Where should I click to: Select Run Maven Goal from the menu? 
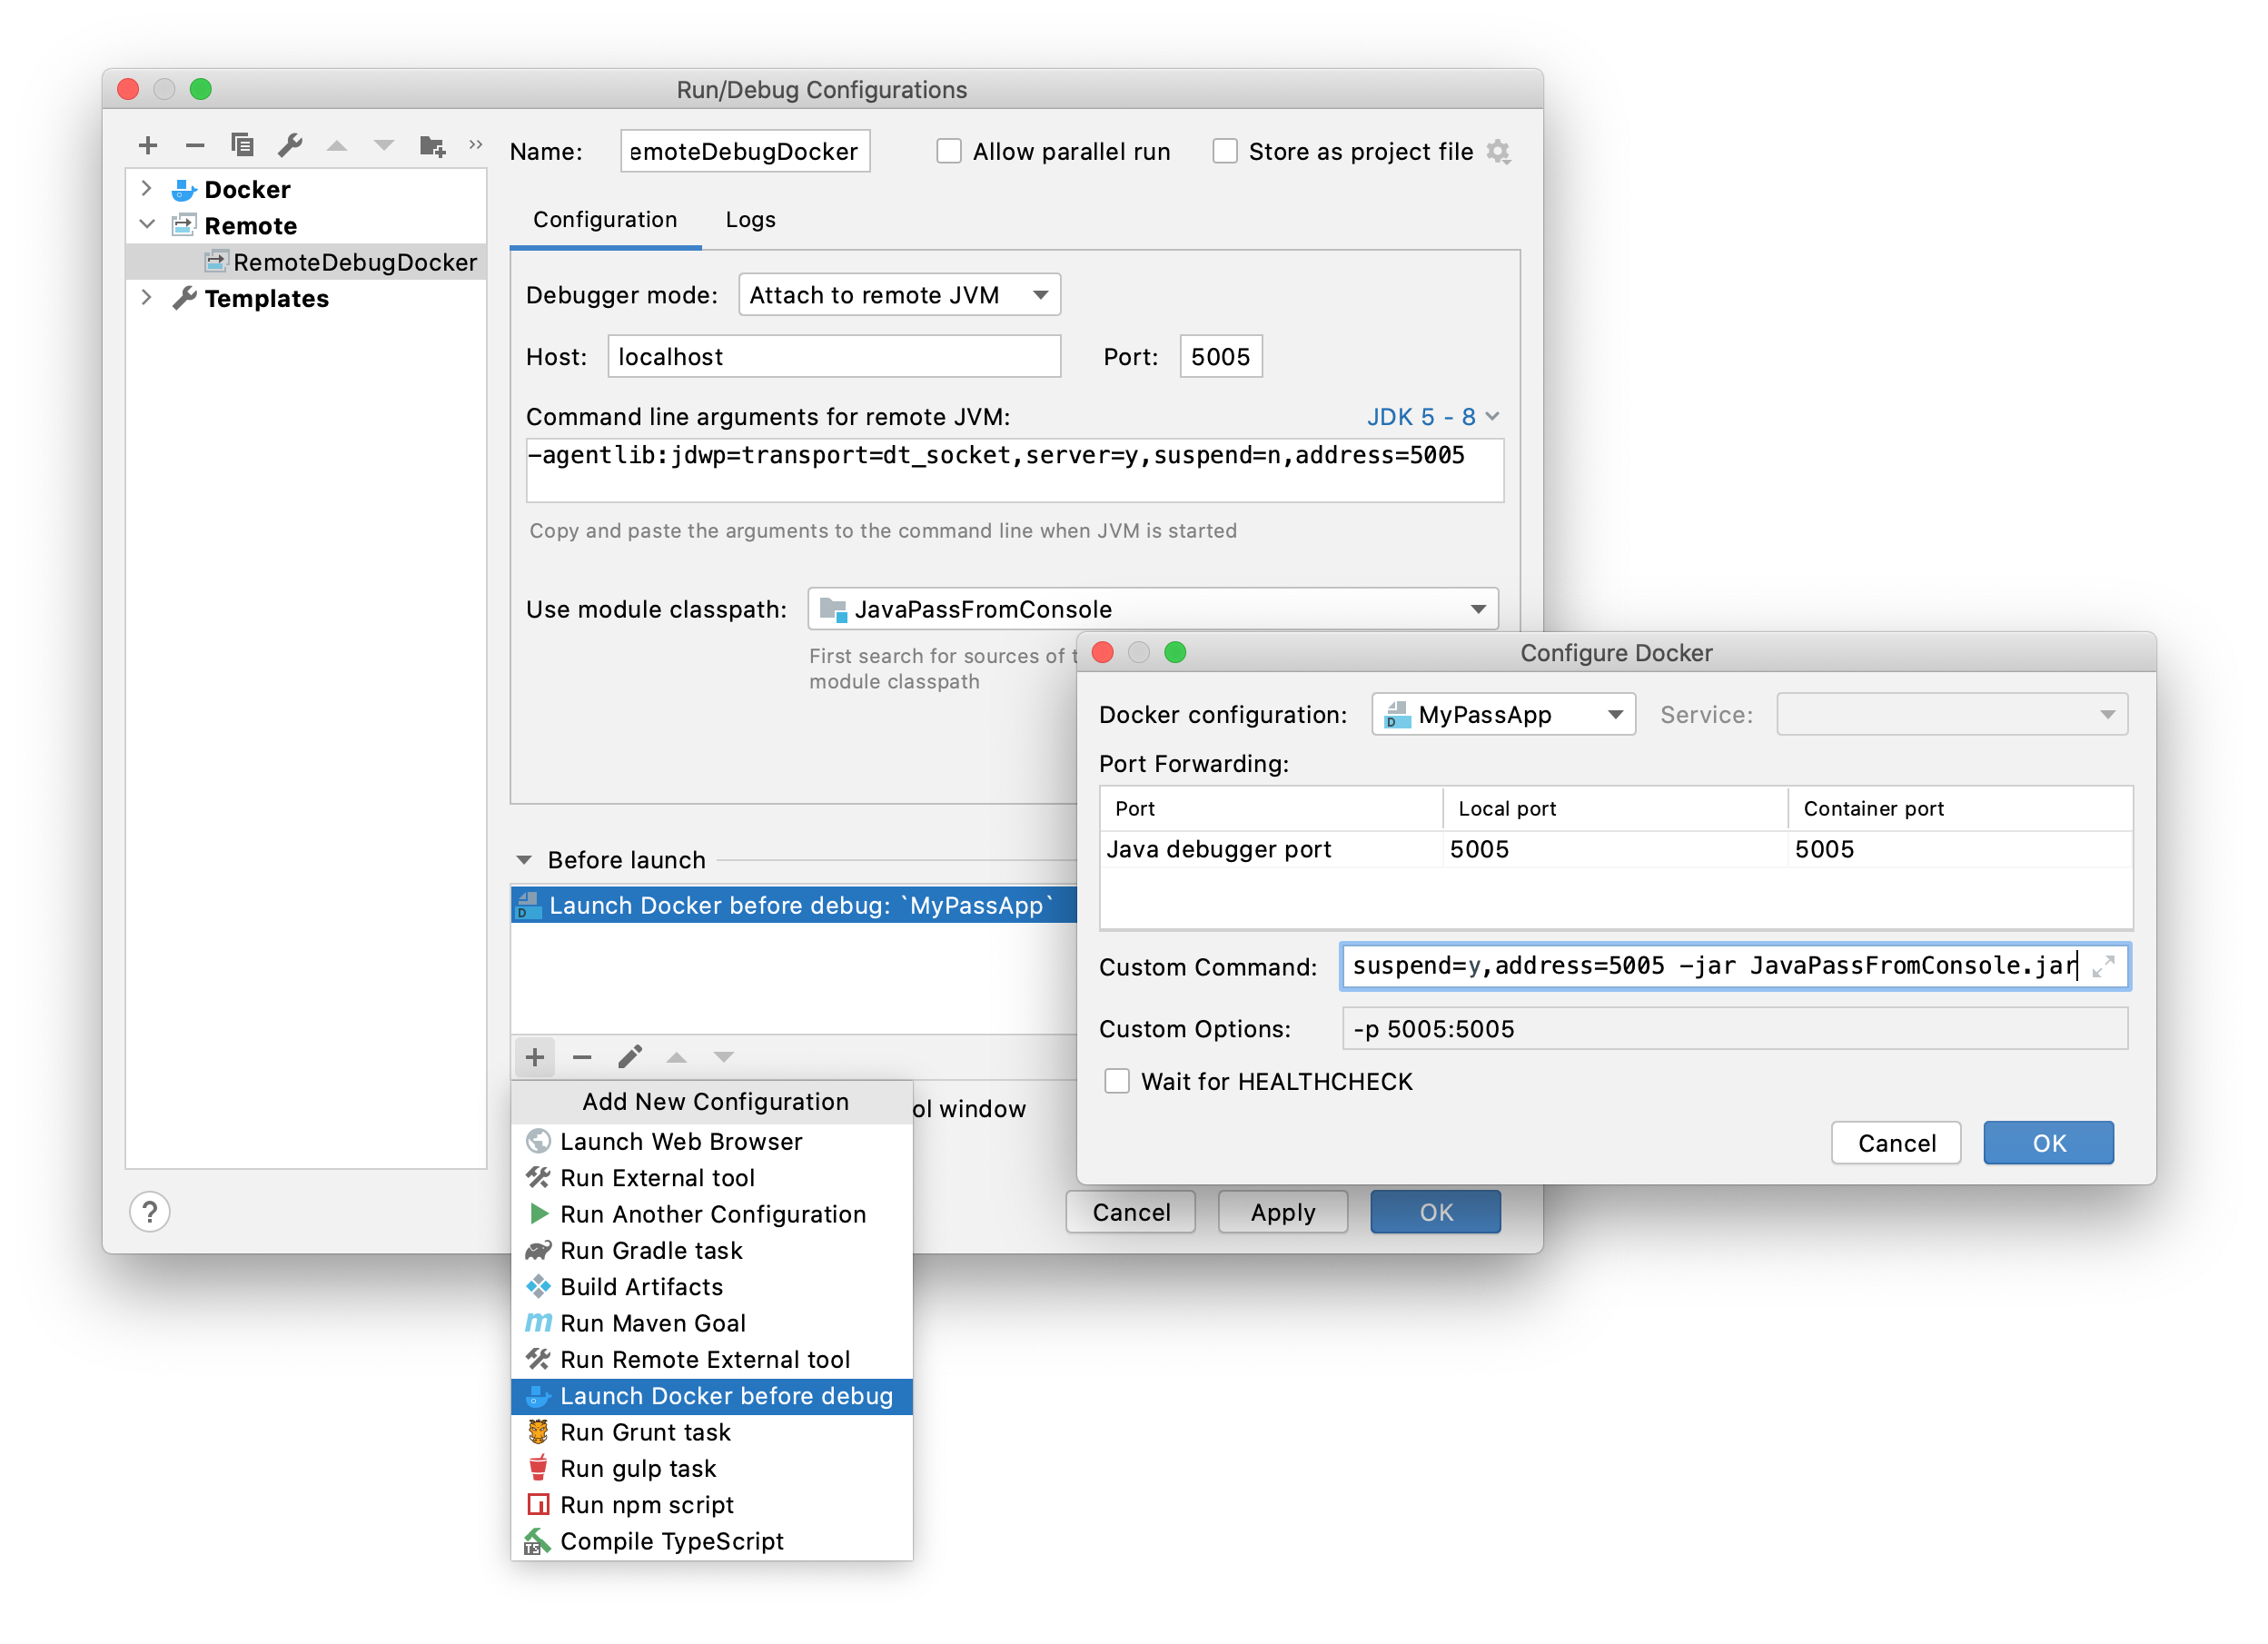click(652, 1322)
